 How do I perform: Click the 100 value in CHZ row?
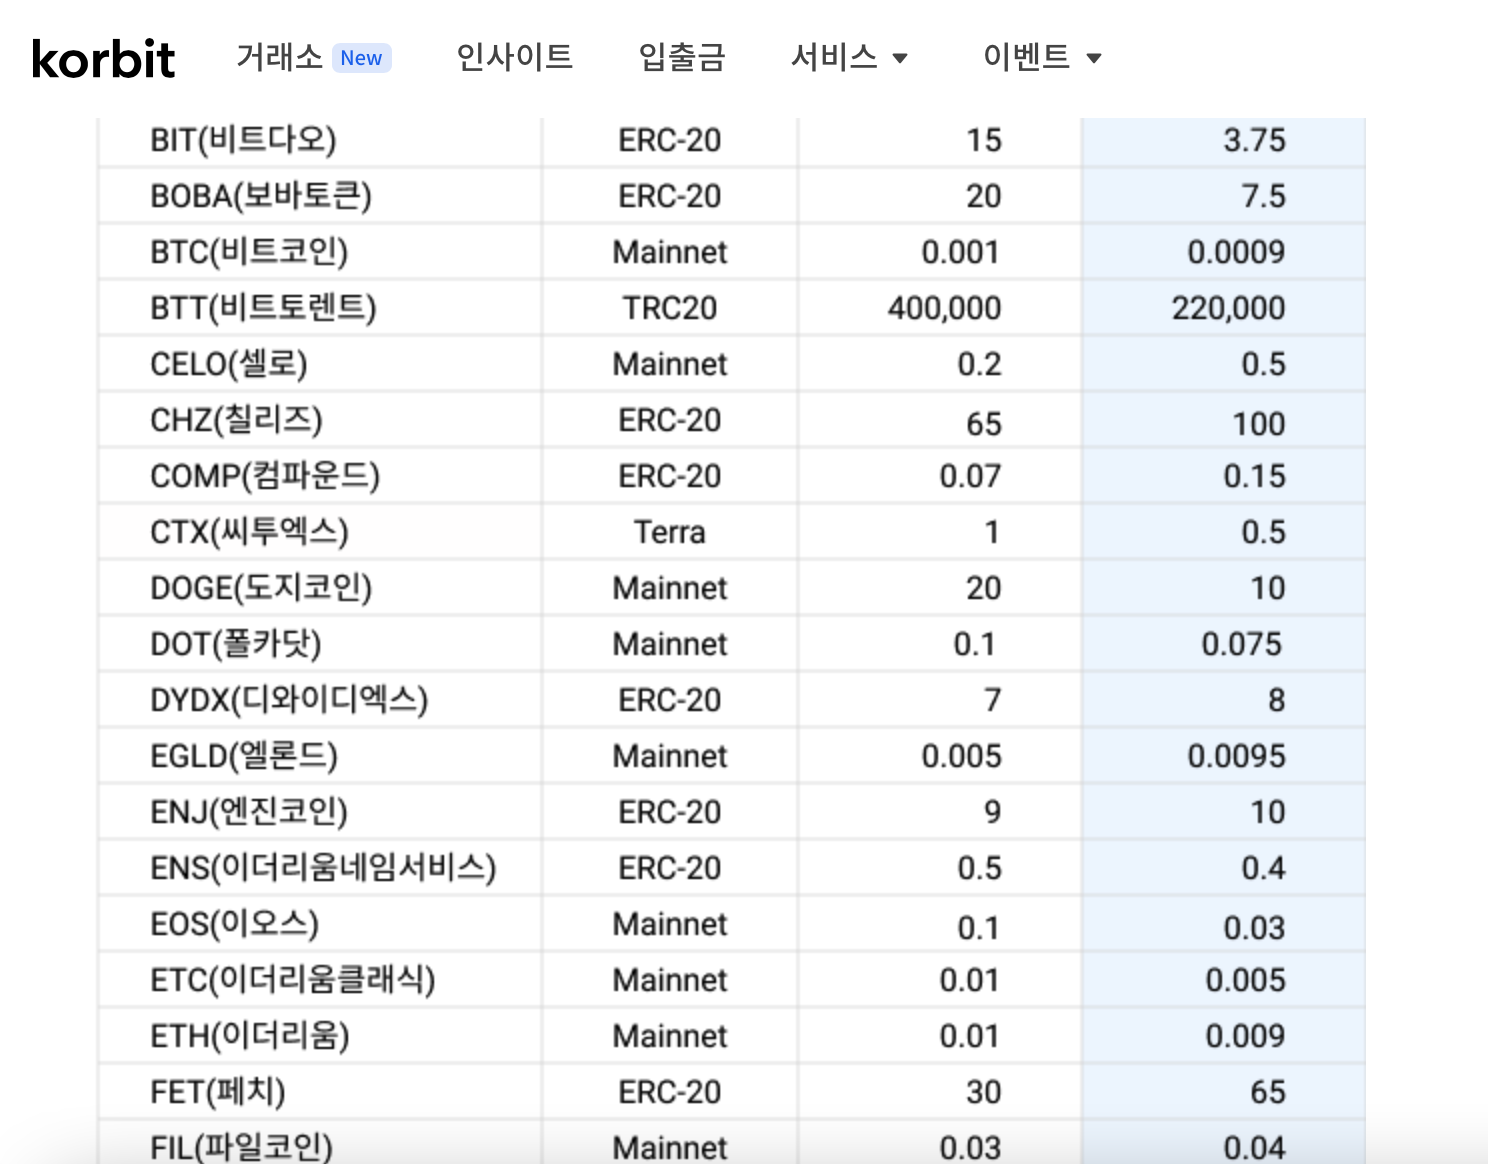(x=1259, y=424)
